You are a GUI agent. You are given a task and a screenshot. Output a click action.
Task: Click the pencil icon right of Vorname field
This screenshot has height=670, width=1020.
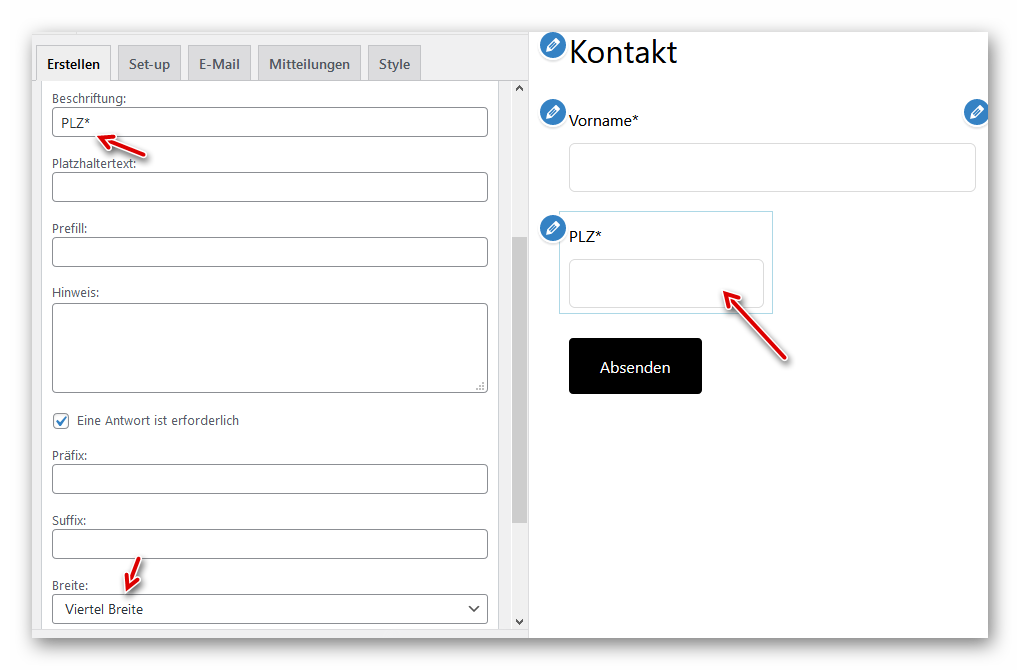[976, 112]
